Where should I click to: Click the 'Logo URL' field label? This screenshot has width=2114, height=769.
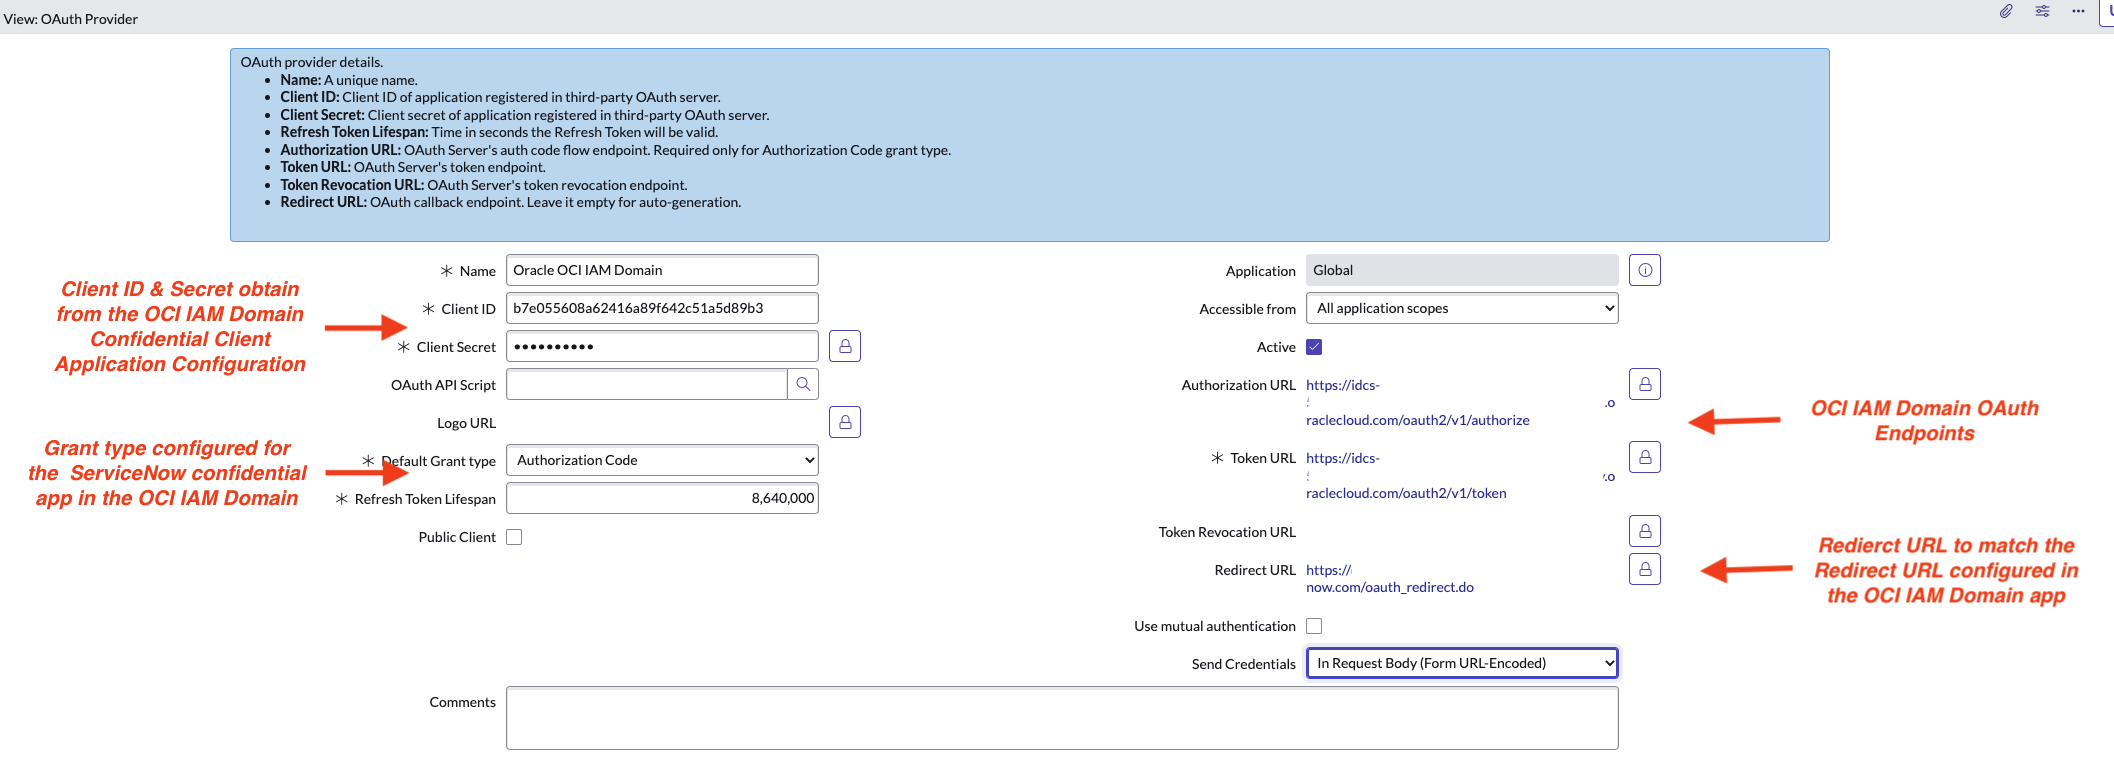[466, 423]
